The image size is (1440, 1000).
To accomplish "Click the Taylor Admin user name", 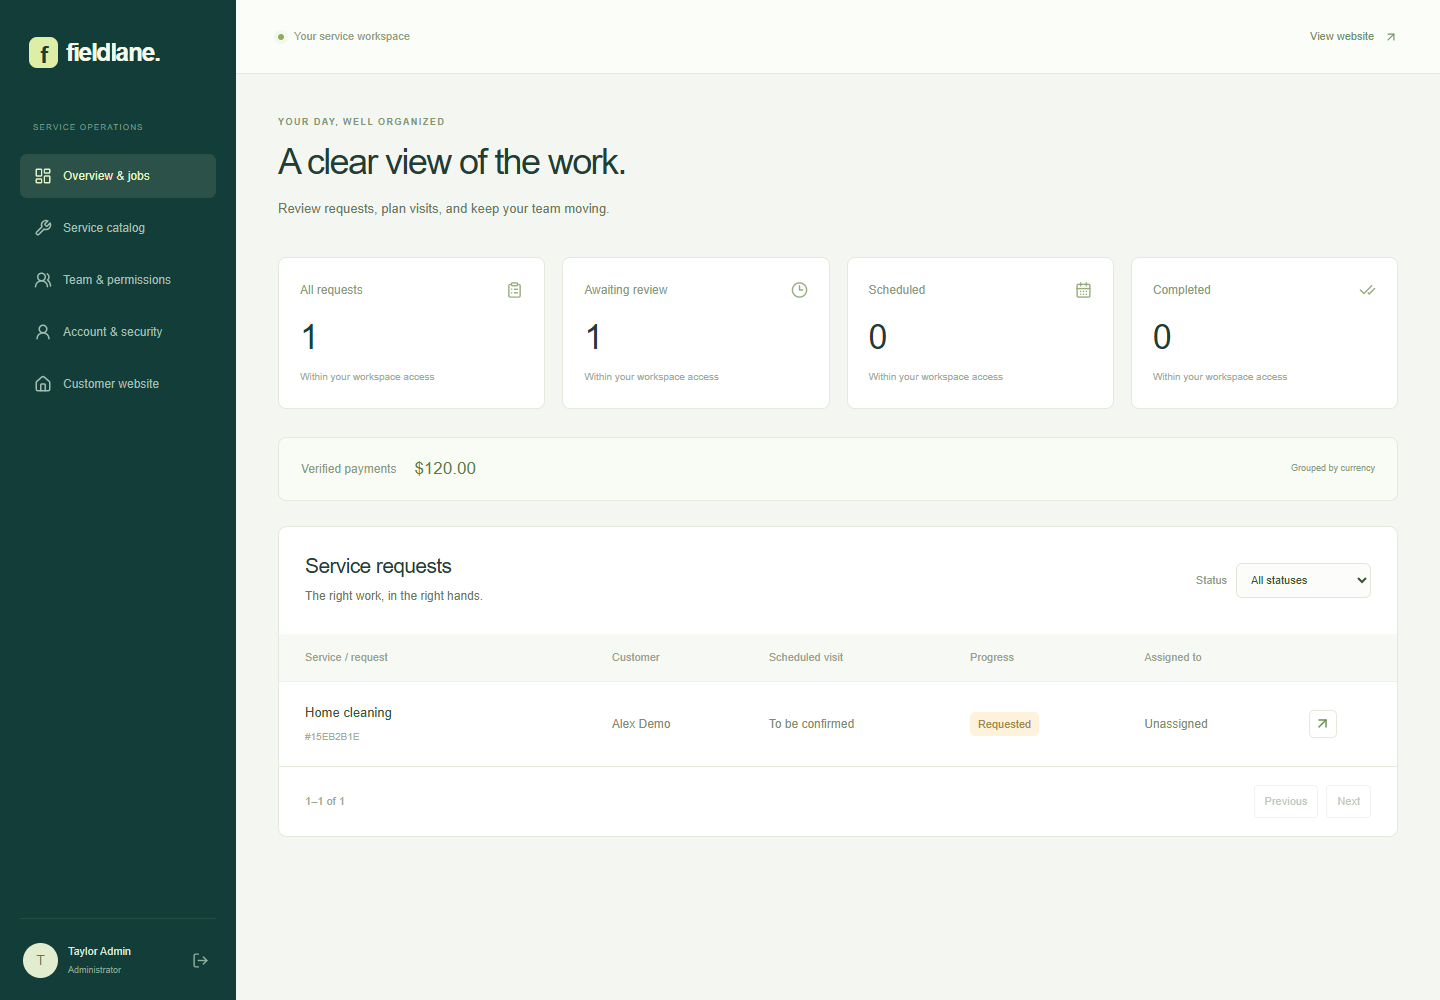I will [99, 951].
